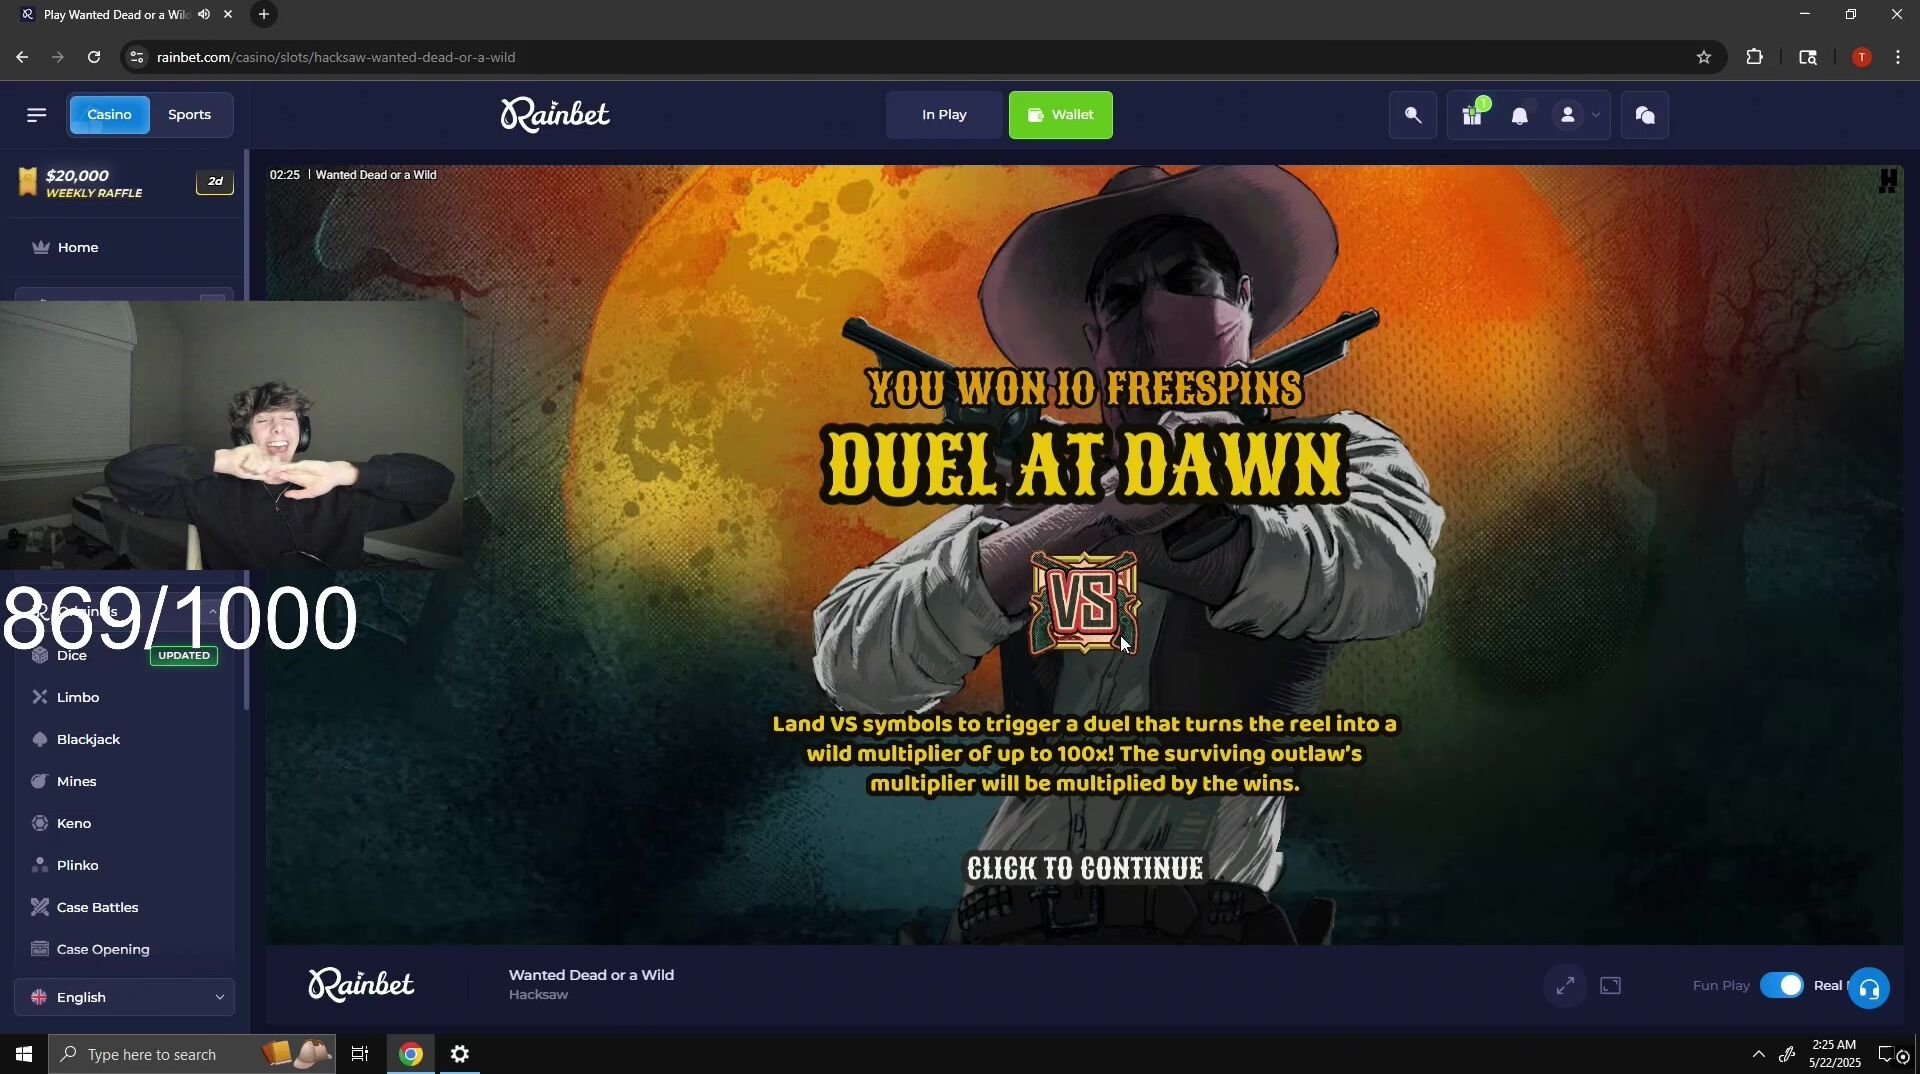This screenshot has height=1074, width=1920.
Task: Open the hamburger sidebar menu
Action: pos(37,115)
